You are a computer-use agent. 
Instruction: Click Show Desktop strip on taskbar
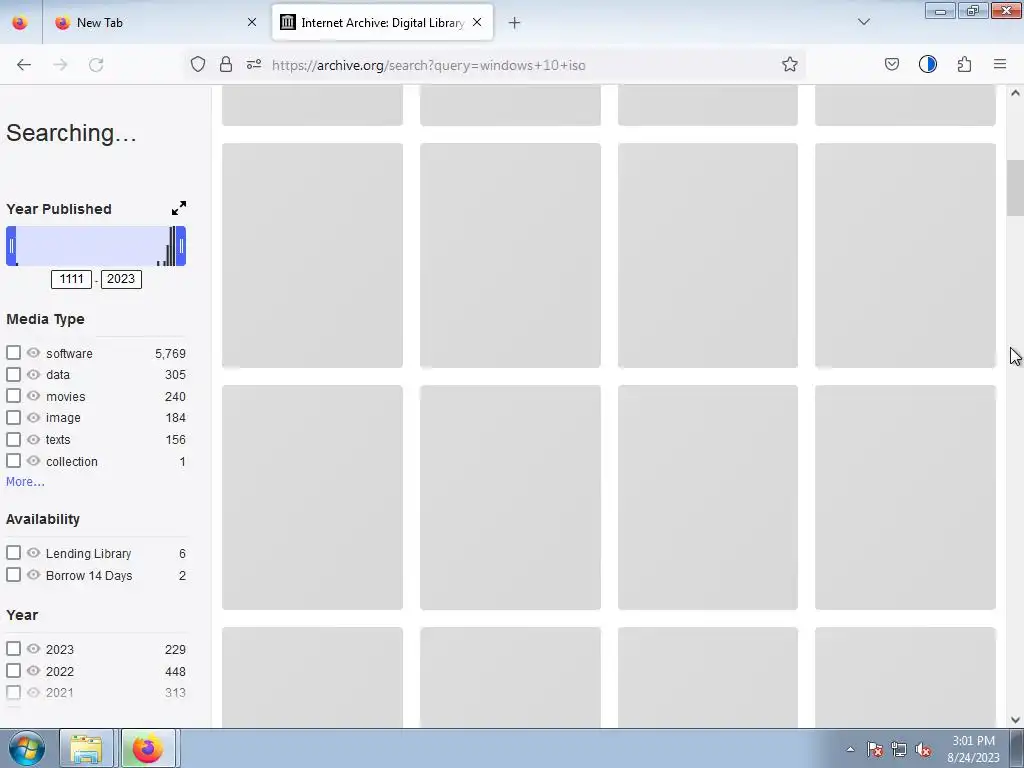(x=1017, y=748)
